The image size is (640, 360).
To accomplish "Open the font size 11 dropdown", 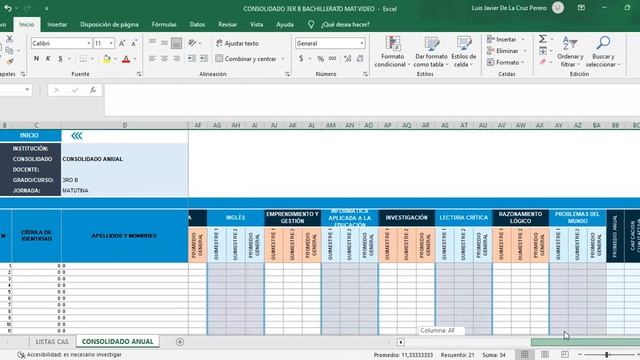I will [111, 43].
